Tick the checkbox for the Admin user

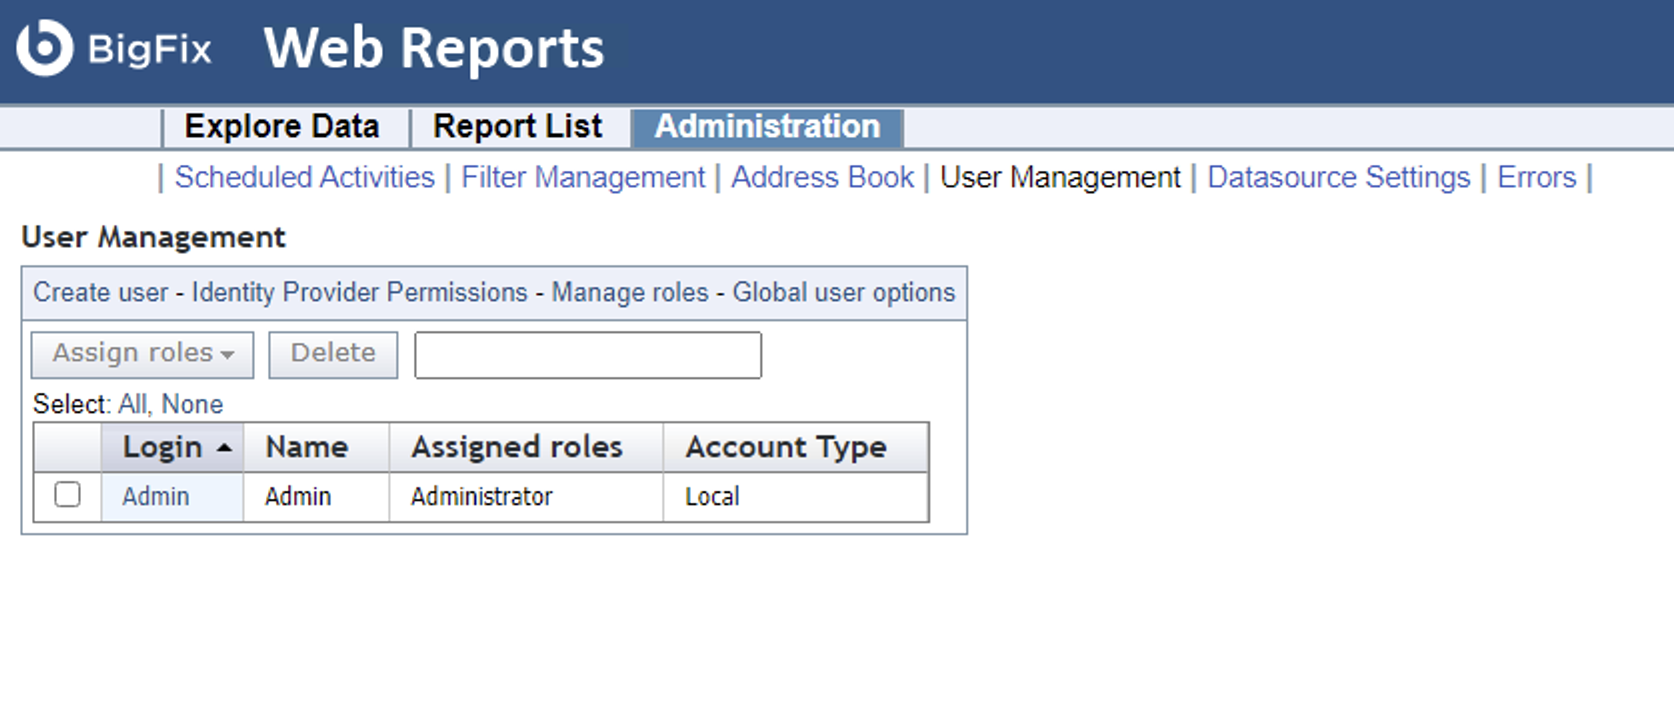click(x=67, y=495)
